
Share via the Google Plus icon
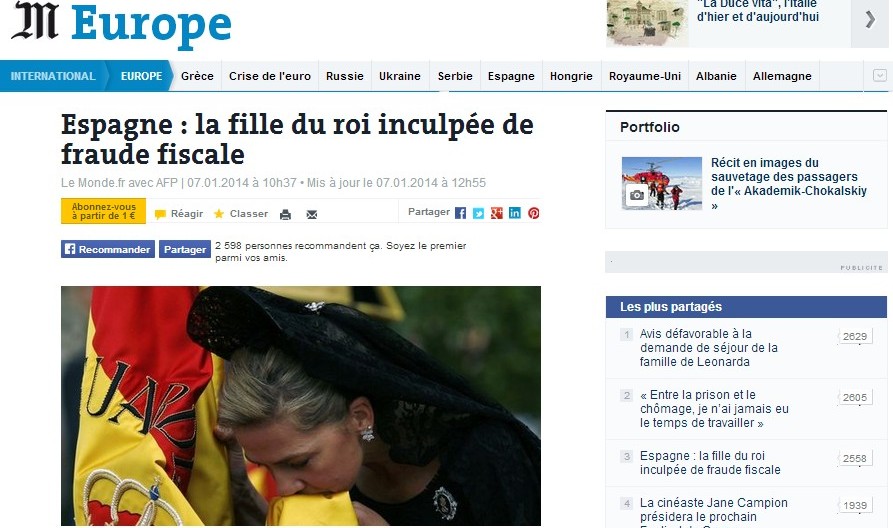pyautogui.click(x=497, y=213)
